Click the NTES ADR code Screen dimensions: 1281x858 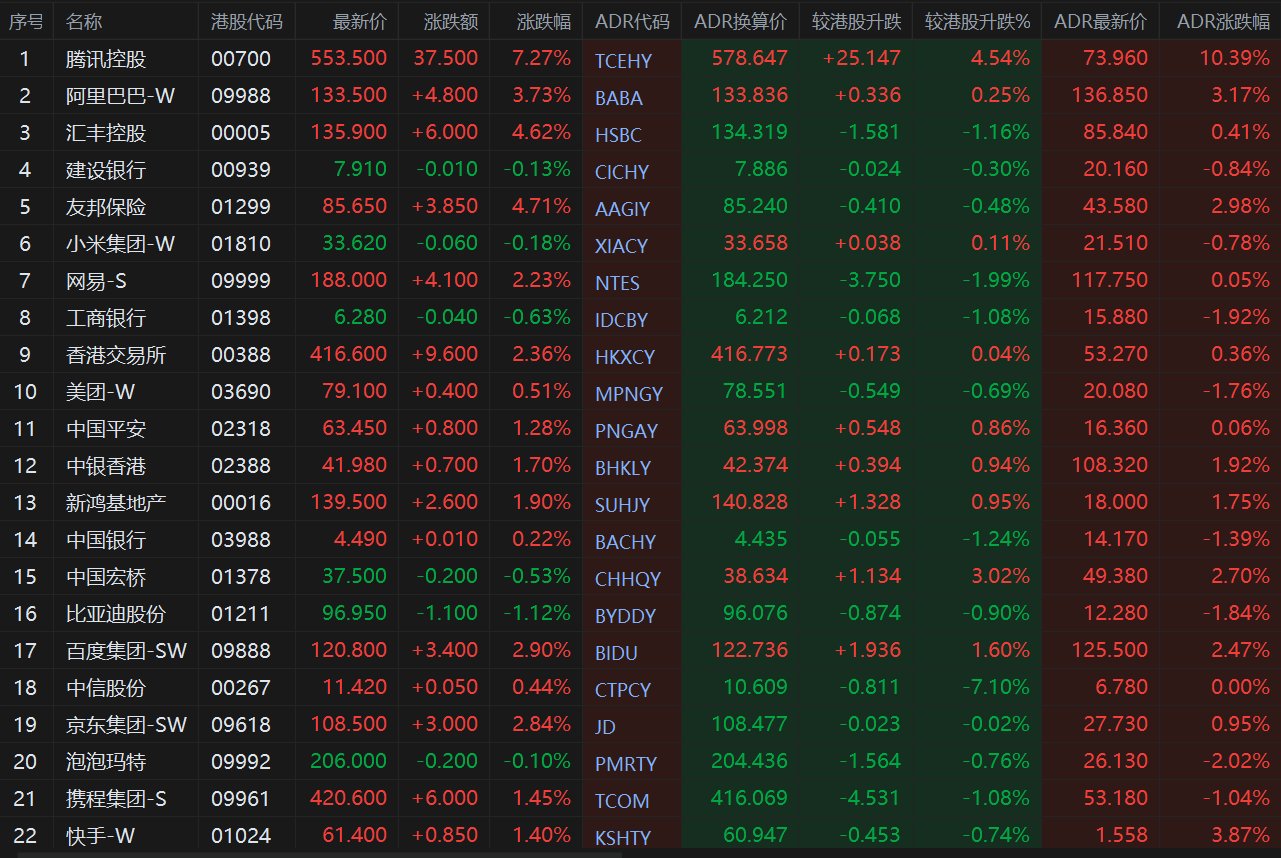pyautogui.click(x=617, y=283)
